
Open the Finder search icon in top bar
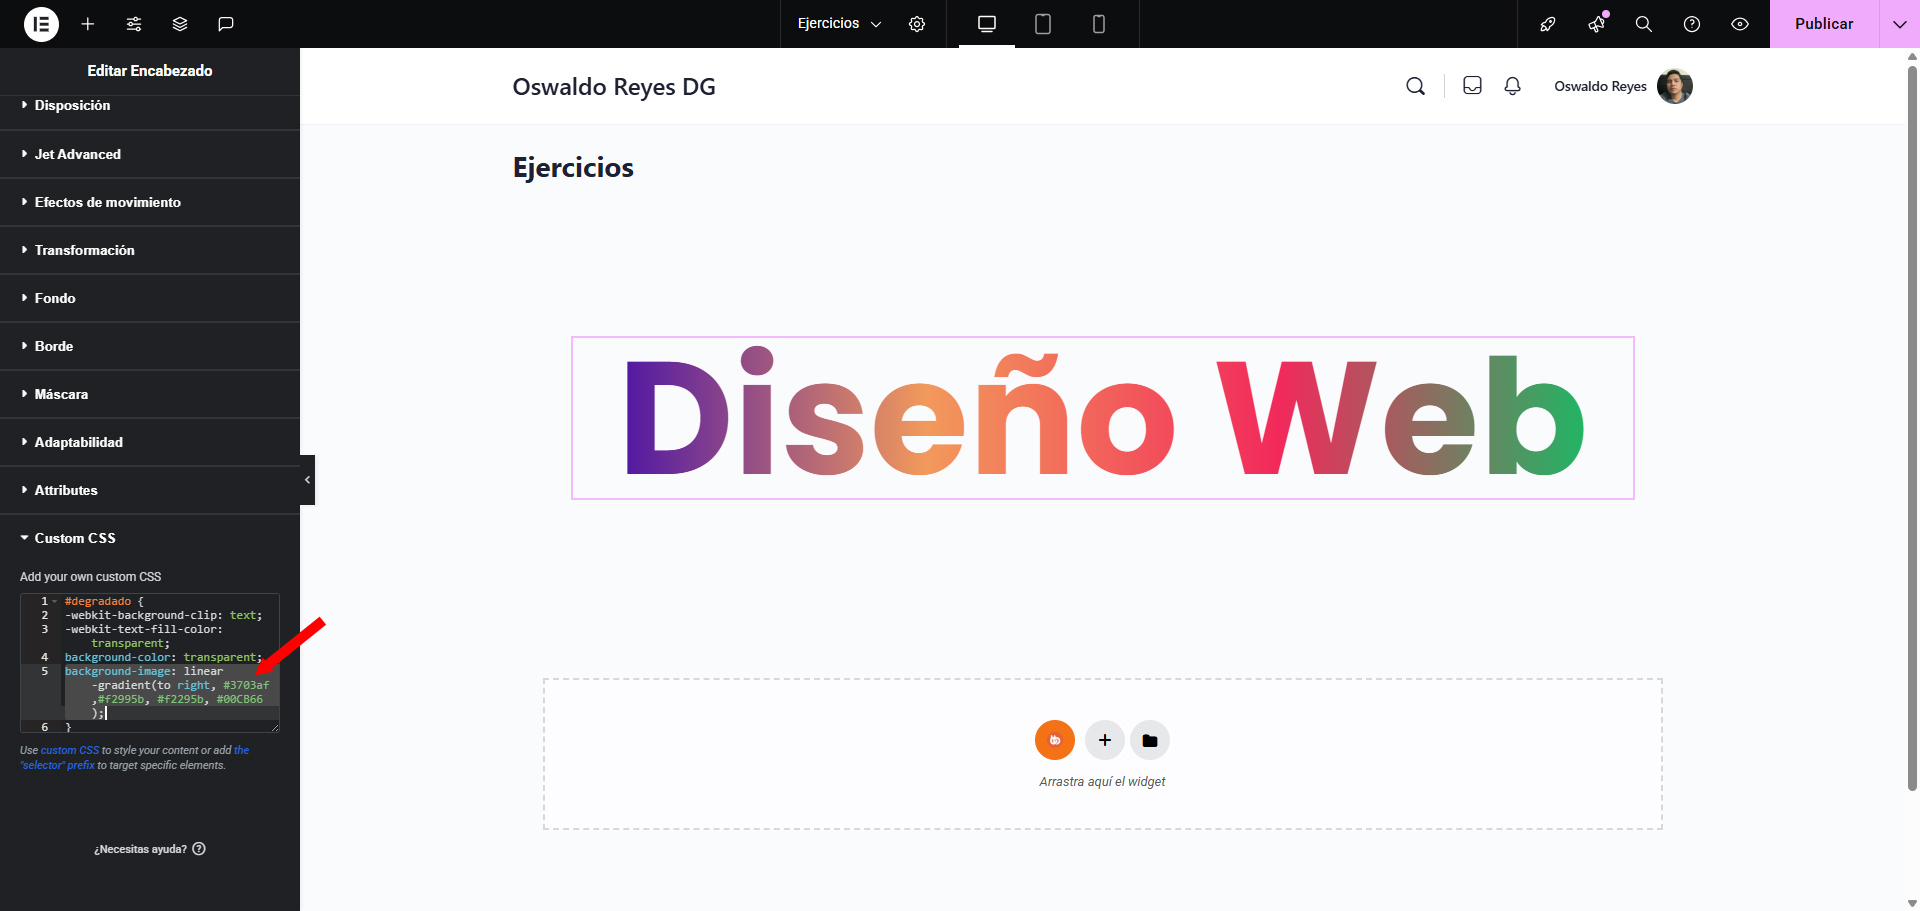[x=1643, y=24]
